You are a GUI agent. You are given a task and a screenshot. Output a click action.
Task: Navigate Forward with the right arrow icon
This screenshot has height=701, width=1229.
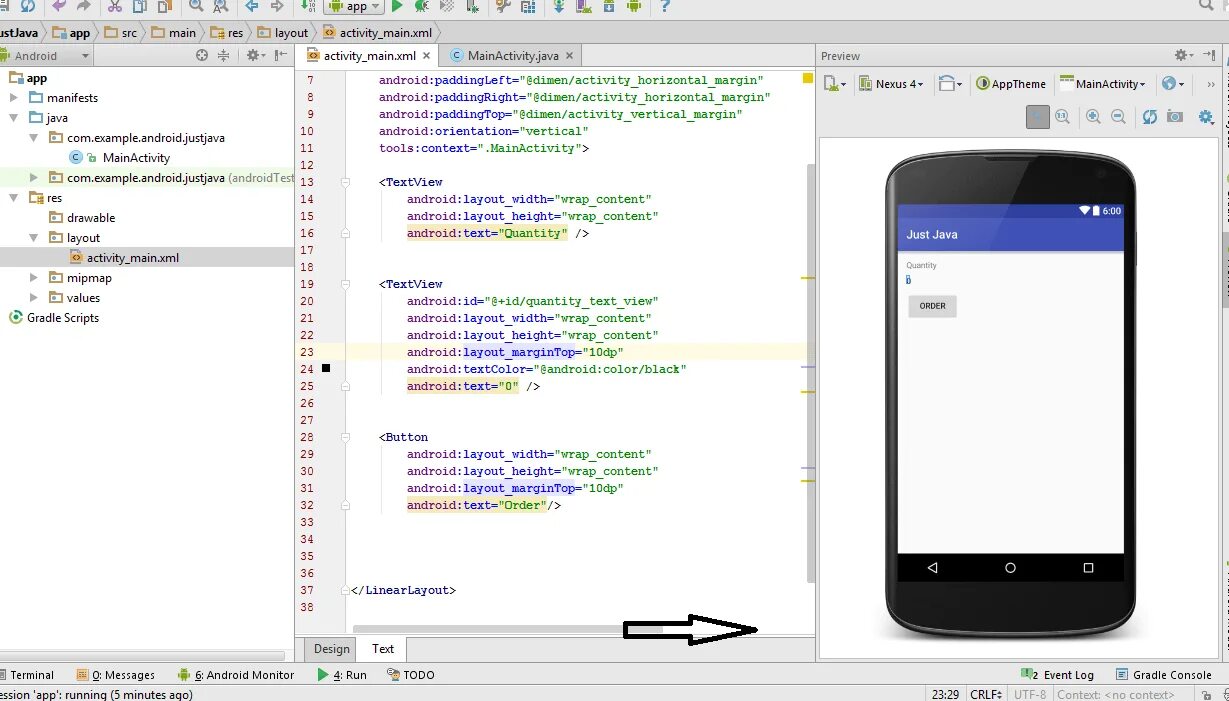[277, 7]
